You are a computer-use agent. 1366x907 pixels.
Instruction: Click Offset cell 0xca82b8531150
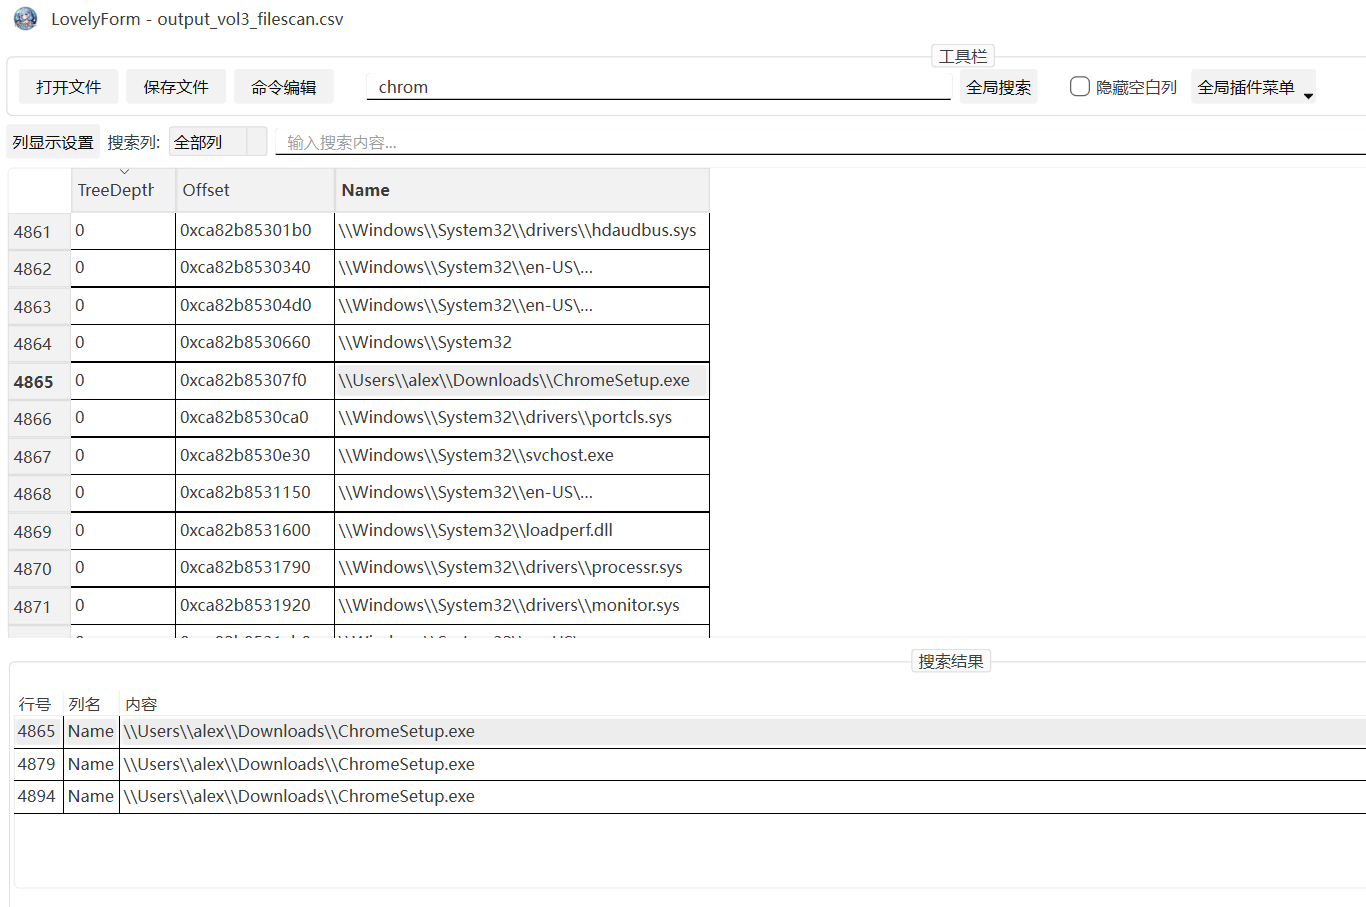[255, 492]
